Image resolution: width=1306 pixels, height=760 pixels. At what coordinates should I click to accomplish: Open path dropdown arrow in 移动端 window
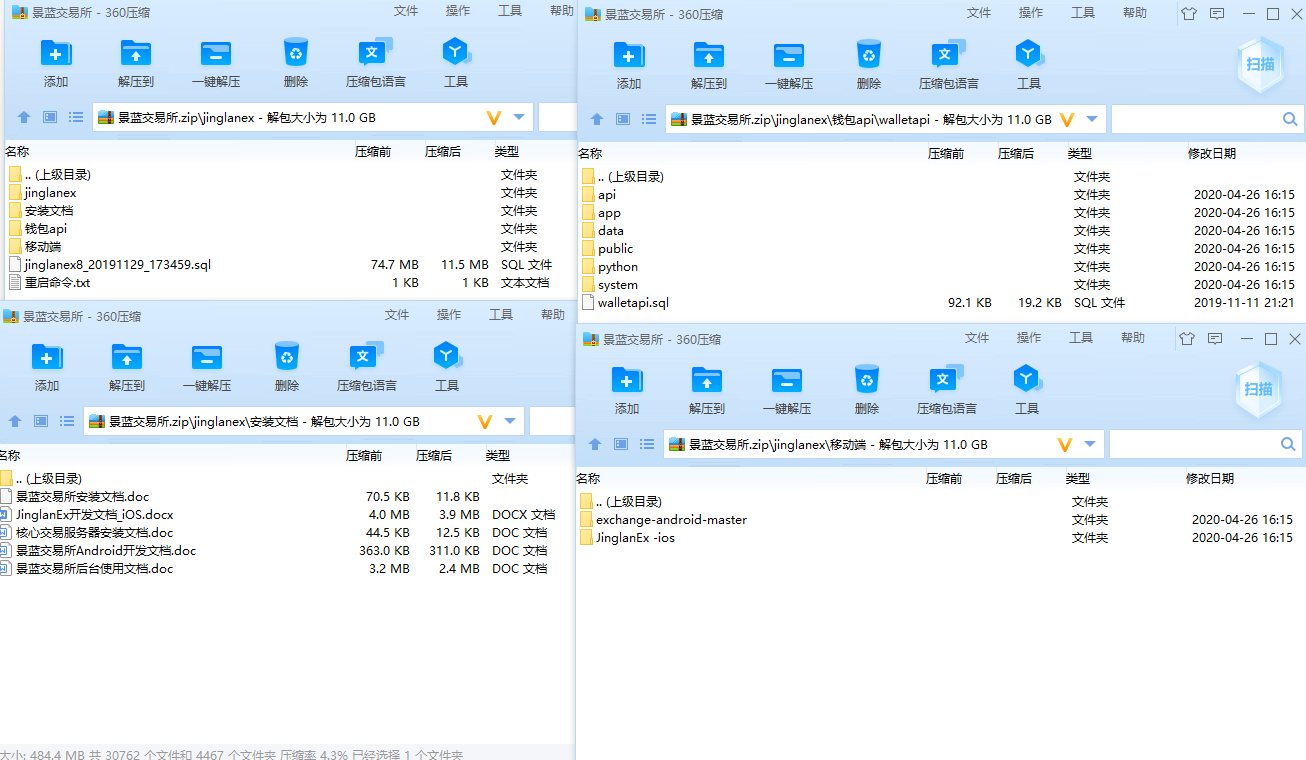pos(1090,444)
